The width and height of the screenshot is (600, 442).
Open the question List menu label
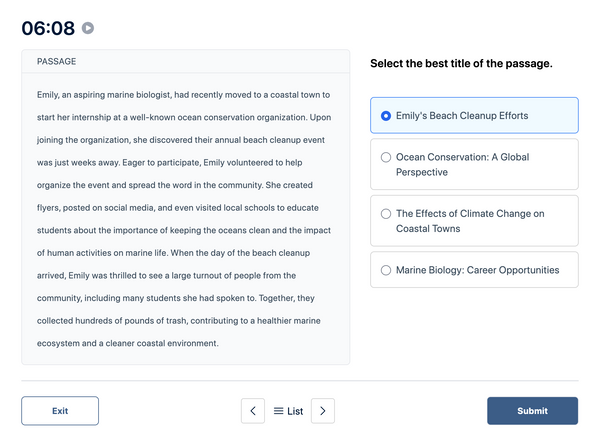tap(295, 411)
